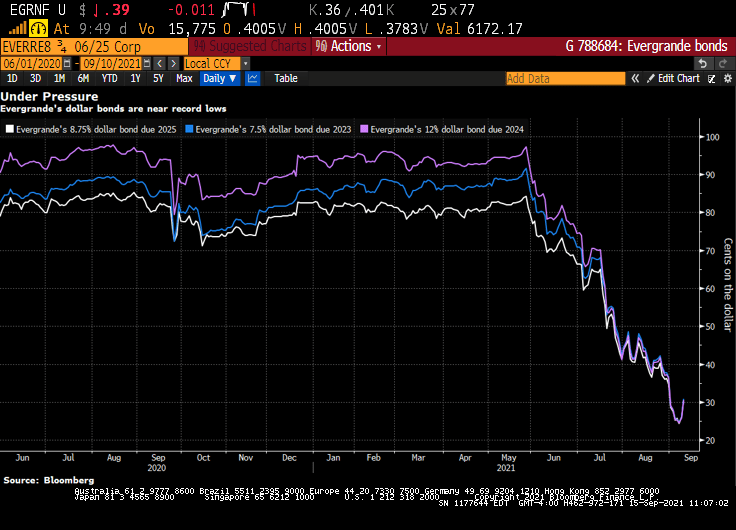
Task: Switch to the Table view
Action: tap(286, 78)
